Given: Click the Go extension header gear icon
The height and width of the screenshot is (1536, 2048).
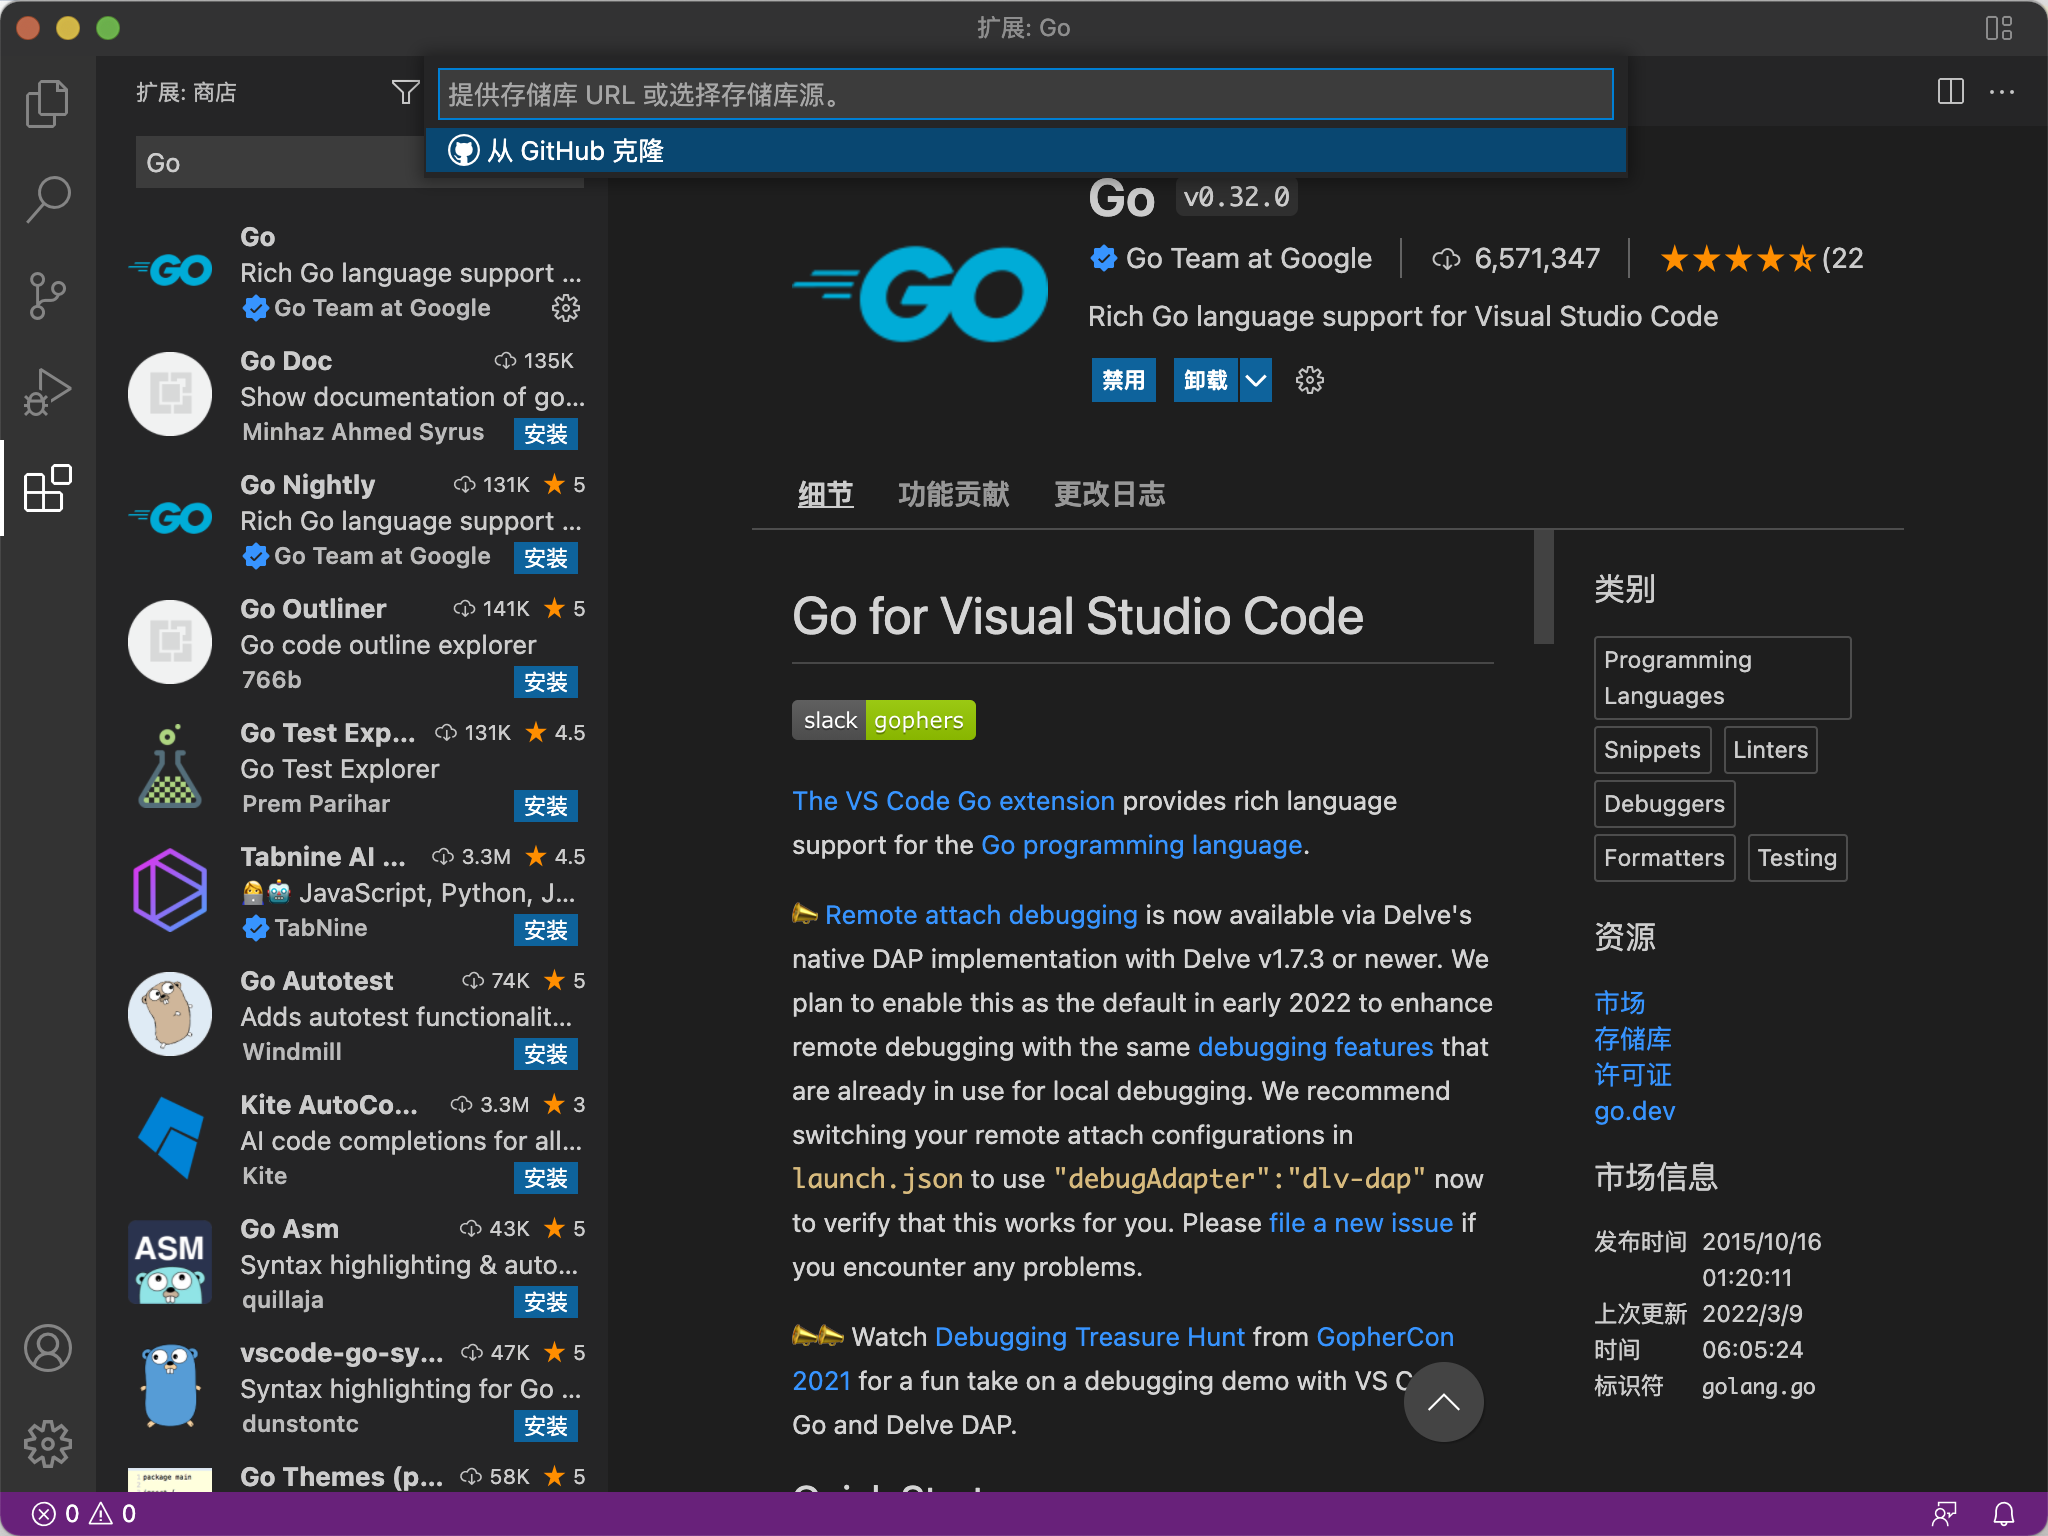Looking at the screenshot, I should point(1309,380).
